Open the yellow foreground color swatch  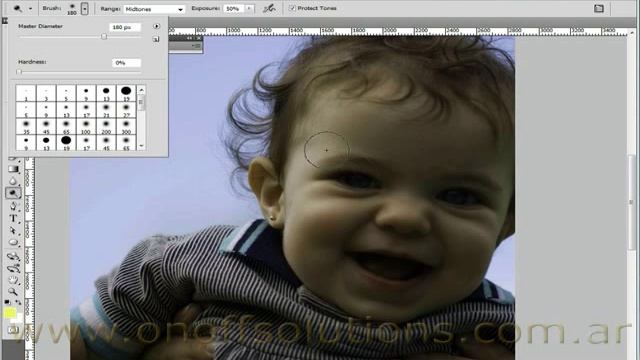click(9, 313)
